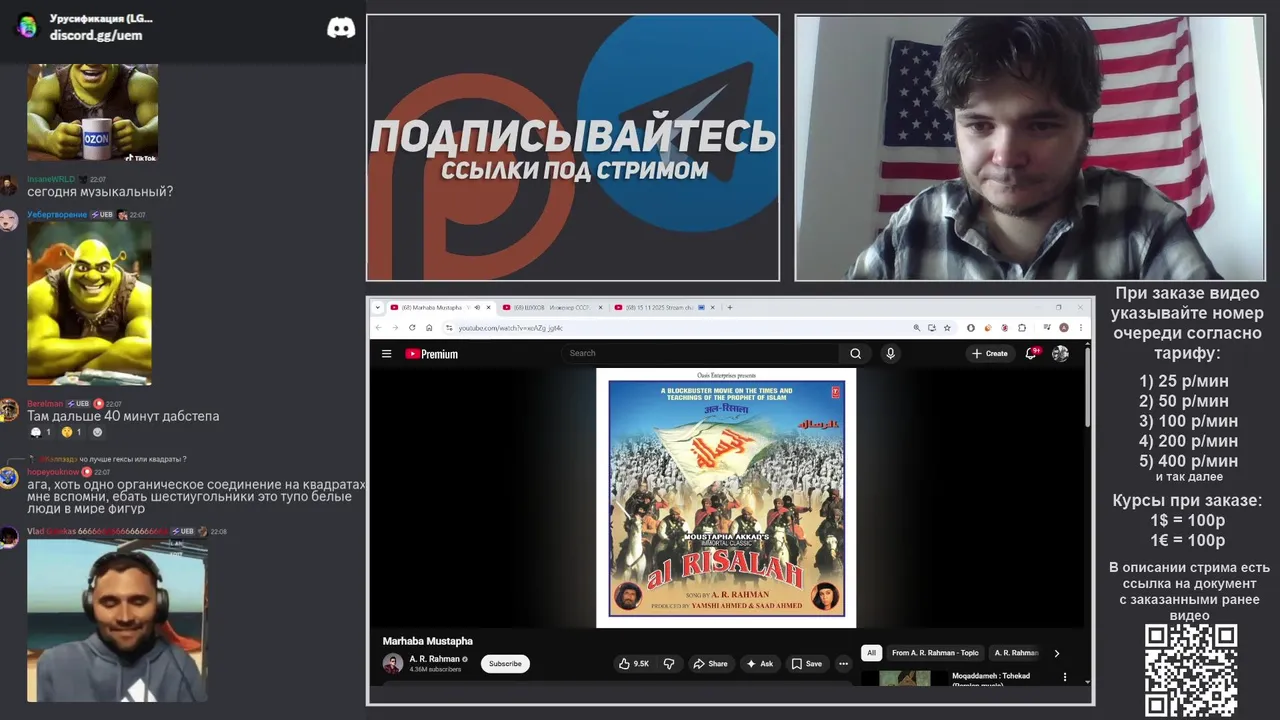Open the Ask AI button
The image size is (1280, 720).
tap(760, 663)
